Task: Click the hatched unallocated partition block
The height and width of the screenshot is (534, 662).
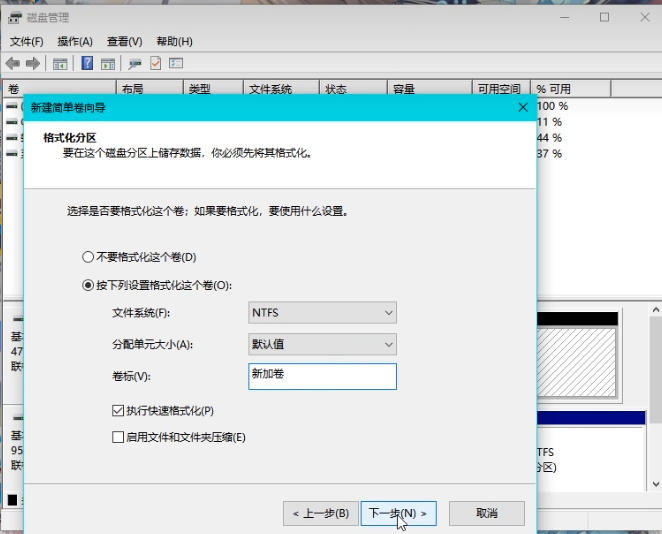Action: click(576, 362)
